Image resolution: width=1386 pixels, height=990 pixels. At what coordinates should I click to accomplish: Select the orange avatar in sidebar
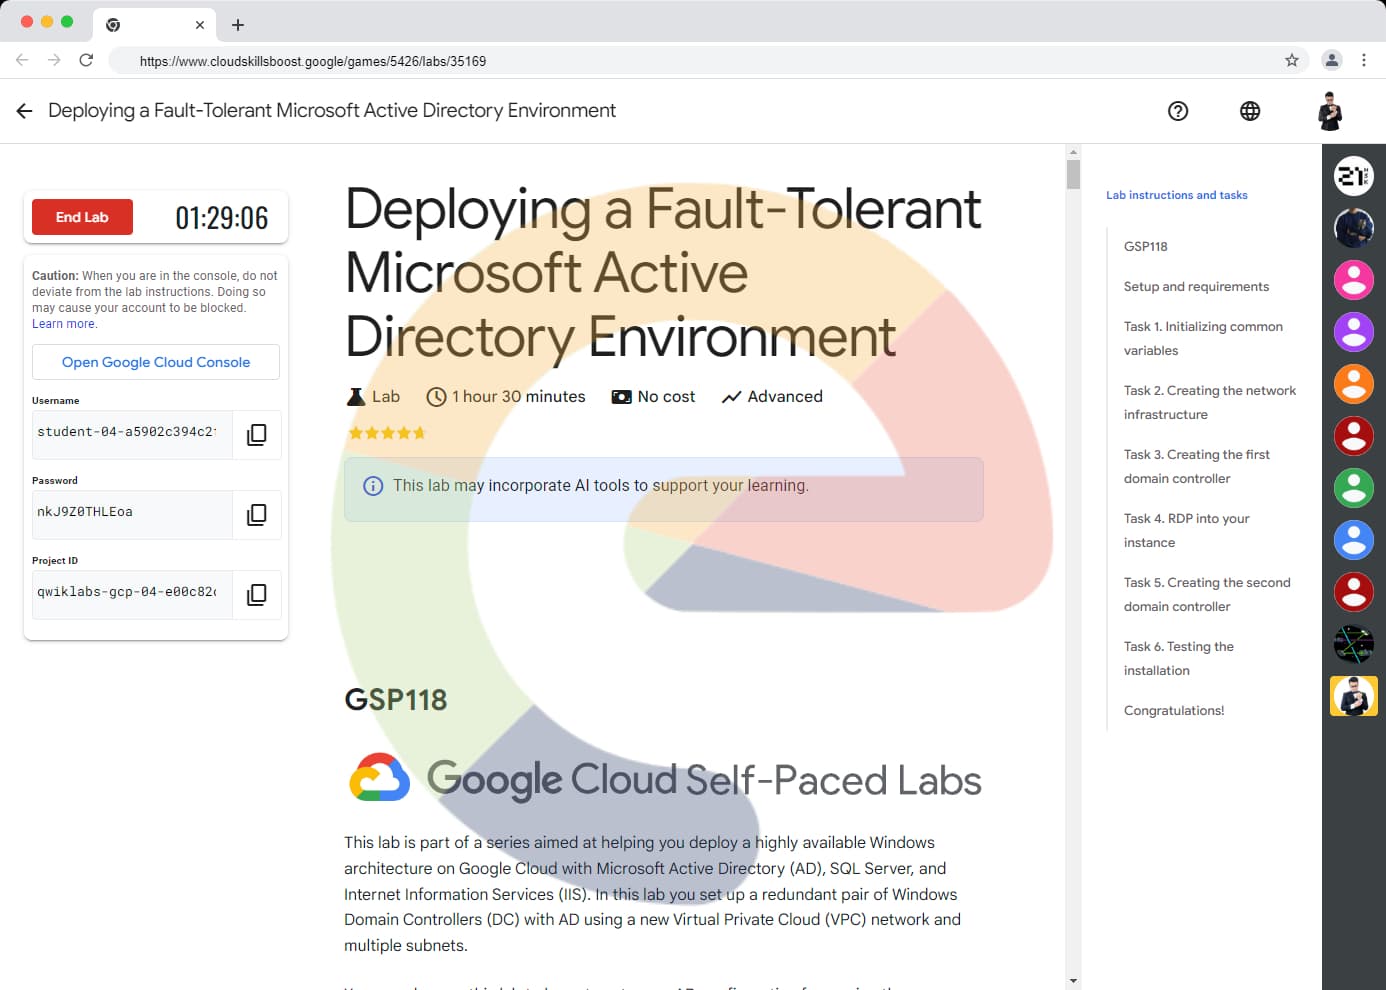(1354, 384)
